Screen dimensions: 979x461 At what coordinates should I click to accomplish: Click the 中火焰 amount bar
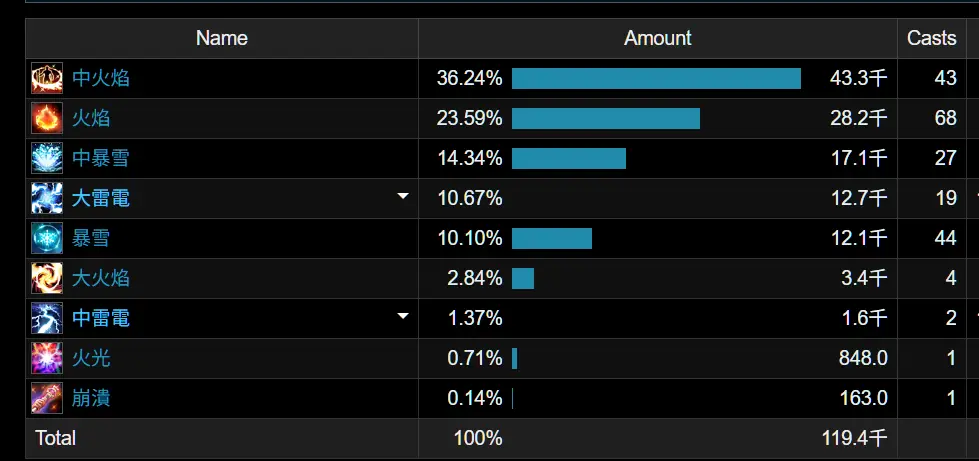tap(656, 78)
